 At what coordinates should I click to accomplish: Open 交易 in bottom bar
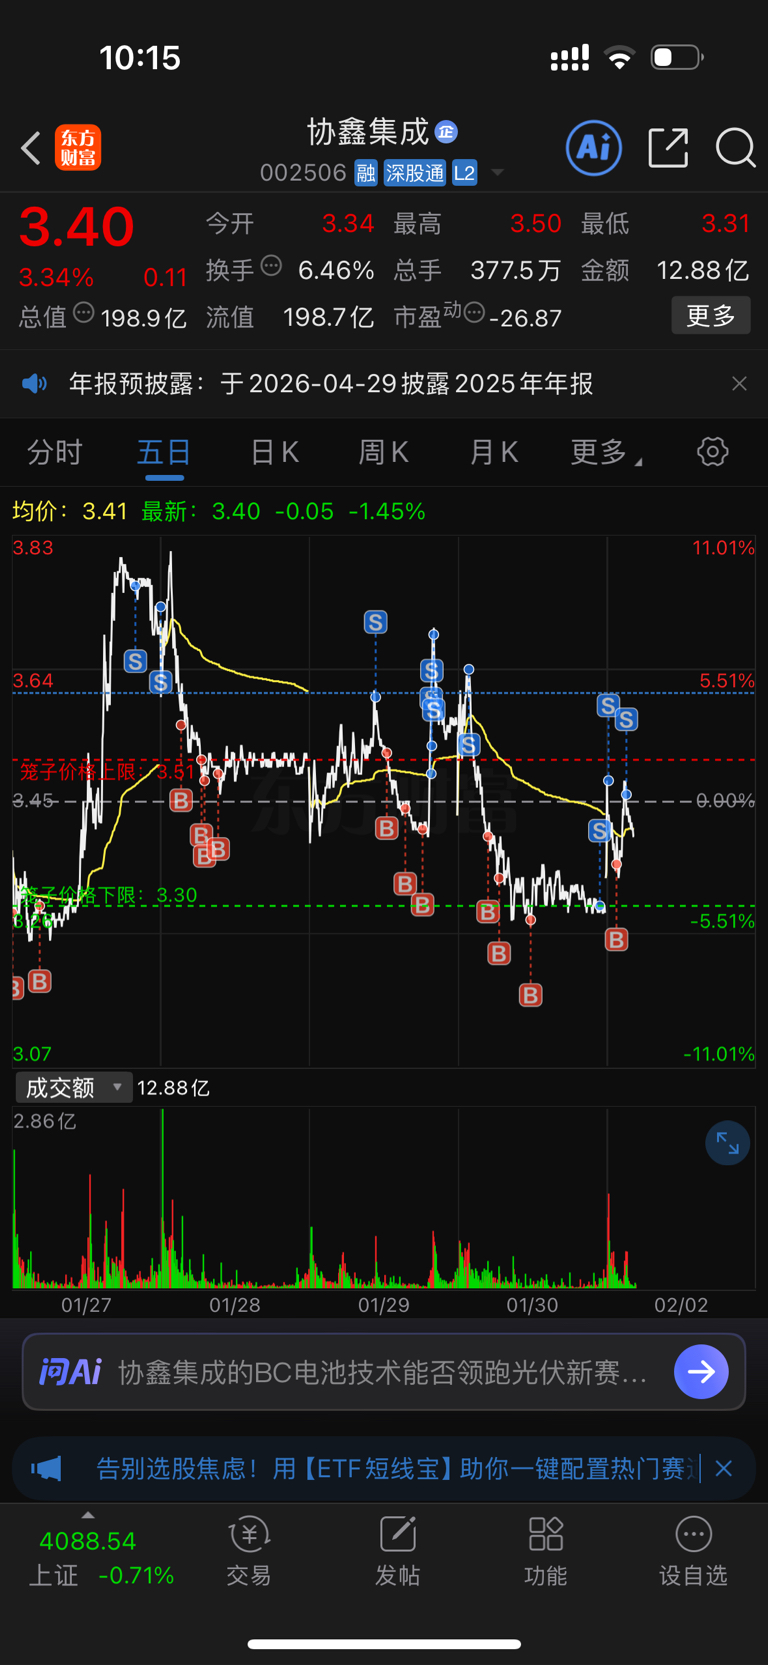coord(249,1552)
